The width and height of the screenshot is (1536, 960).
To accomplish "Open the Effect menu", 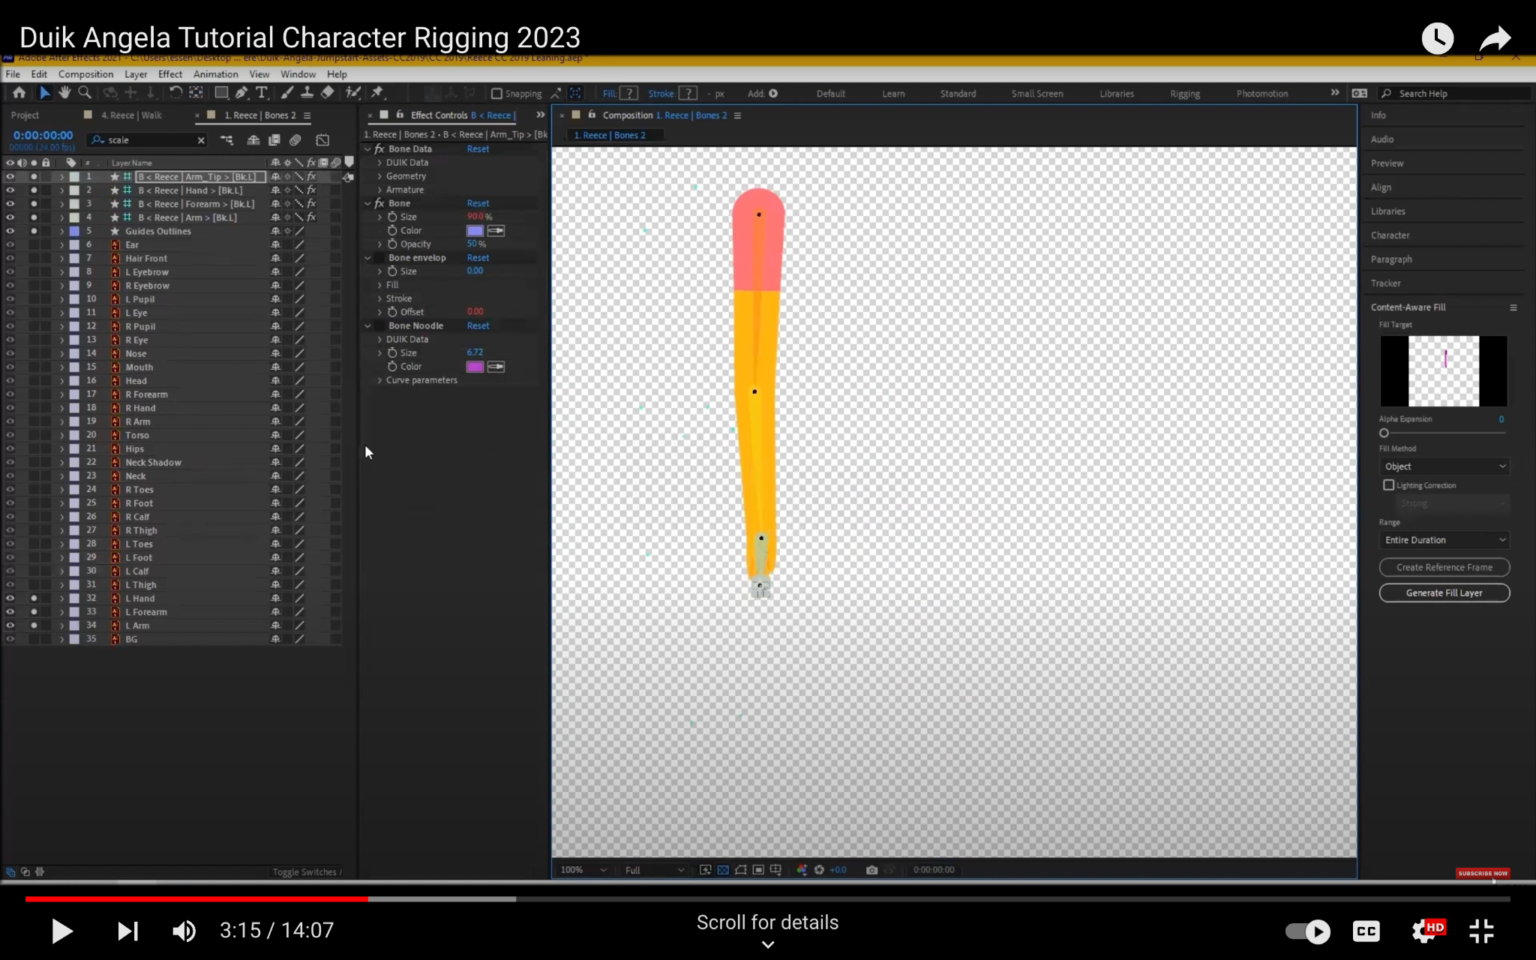I will 170,74.
